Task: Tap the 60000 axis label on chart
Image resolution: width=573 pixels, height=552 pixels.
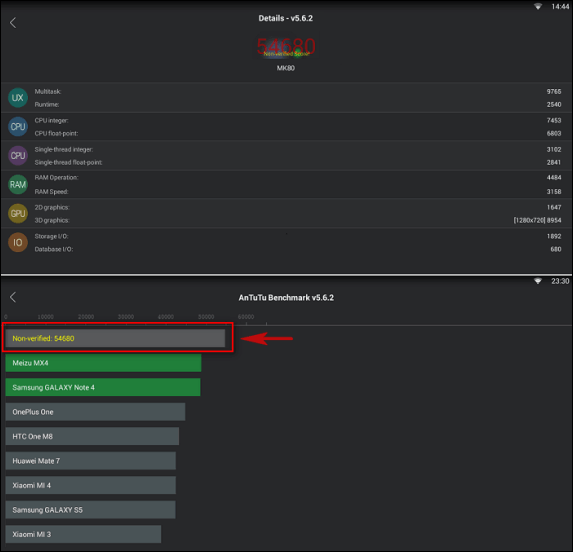Action: pos(246,317)
